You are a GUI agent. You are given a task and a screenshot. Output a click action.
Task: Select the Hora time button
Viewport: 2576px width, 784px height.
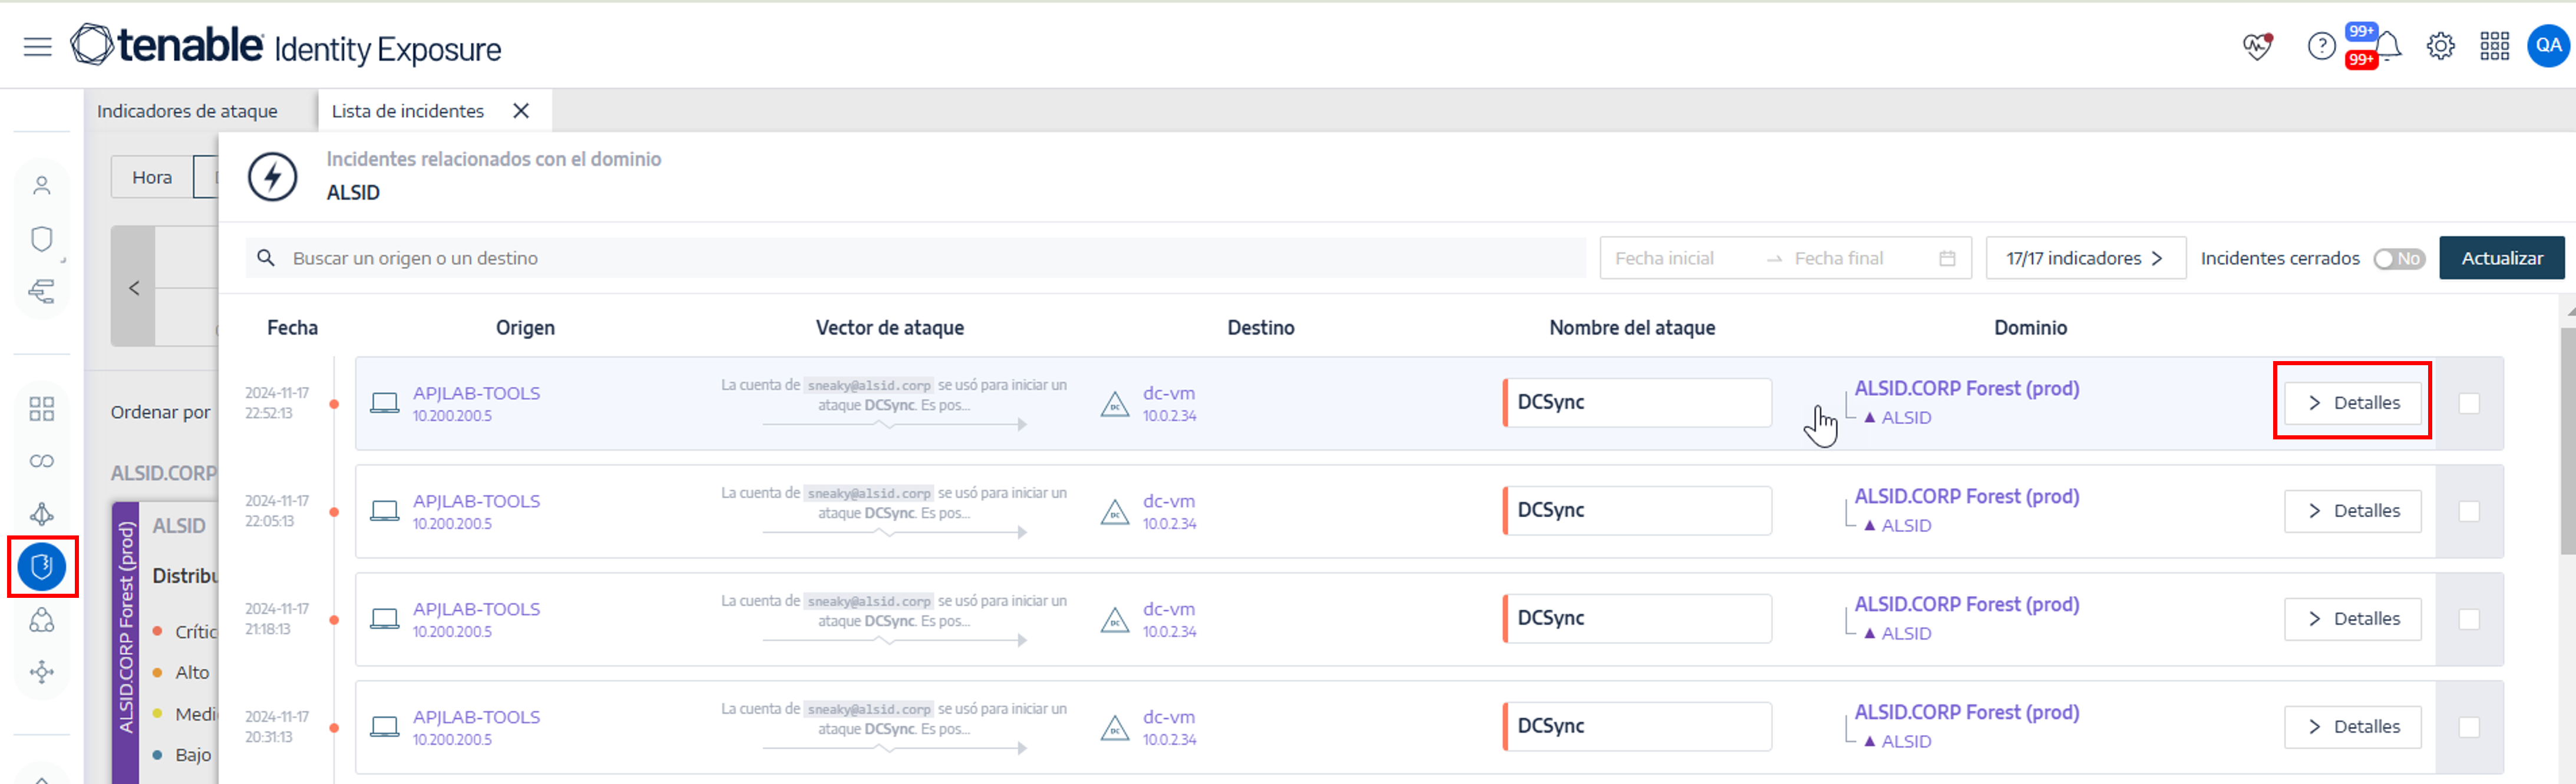click(152, 177)
